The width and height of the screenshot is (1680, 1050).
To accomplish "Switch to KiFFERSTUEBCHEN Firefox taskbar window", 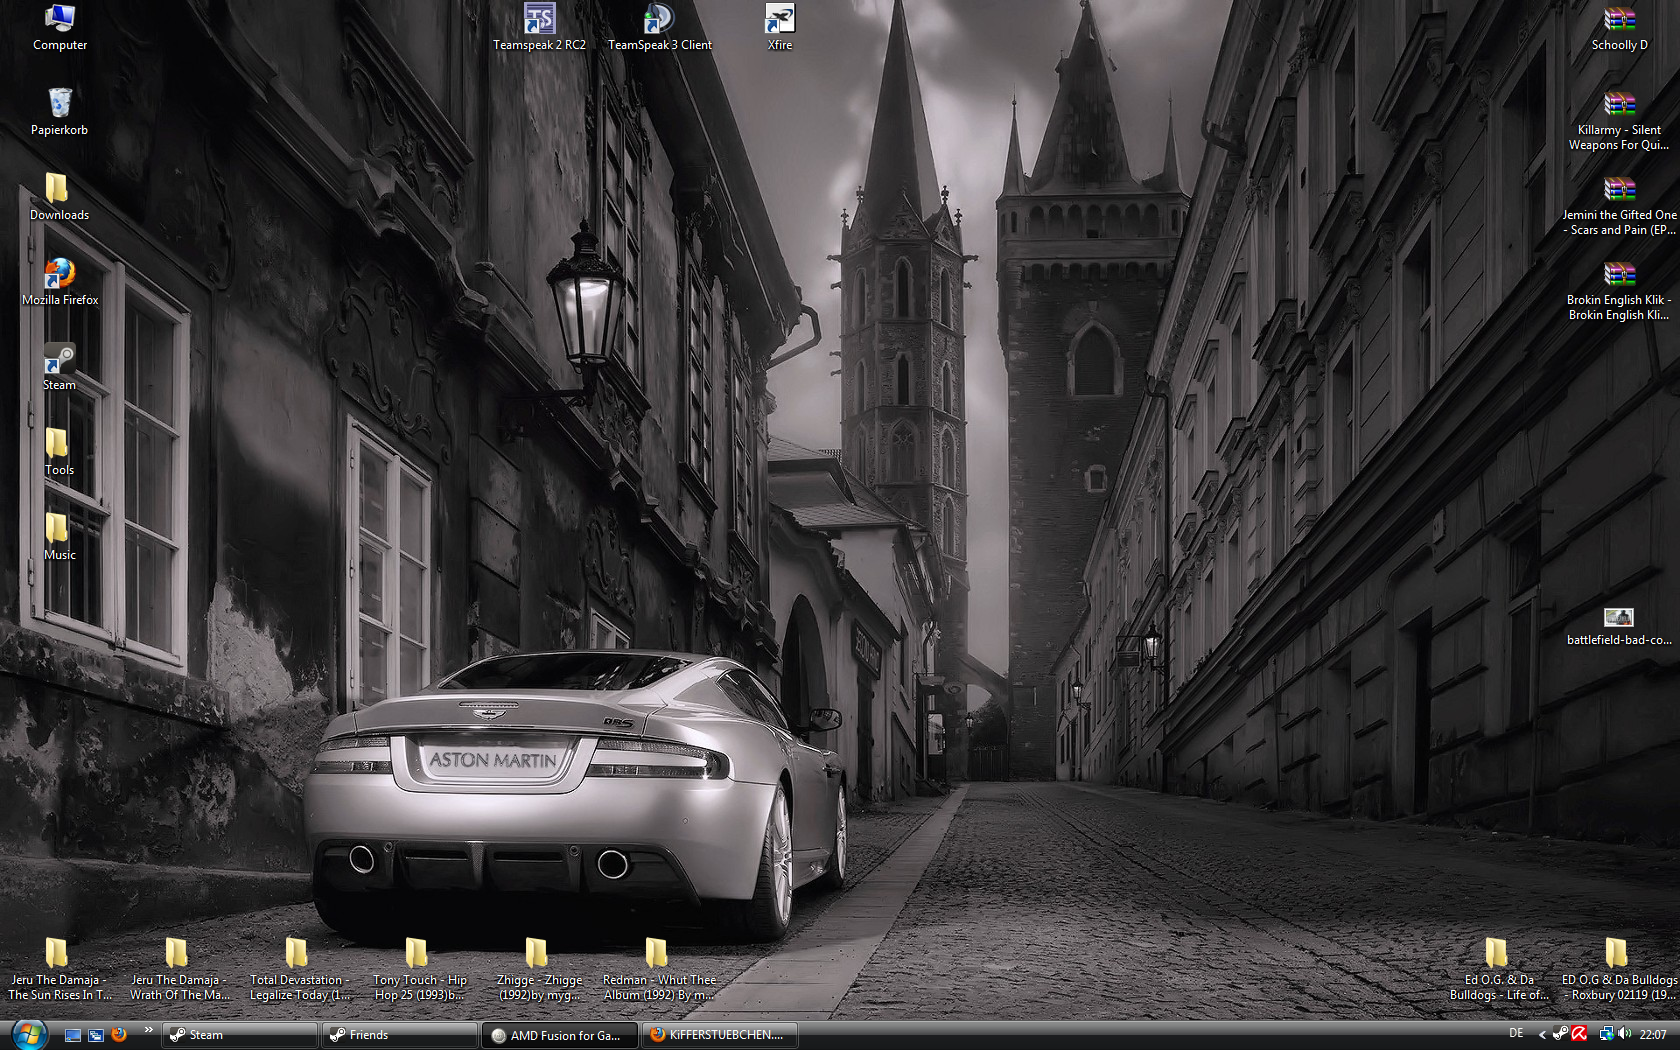I will point(720,1035).
